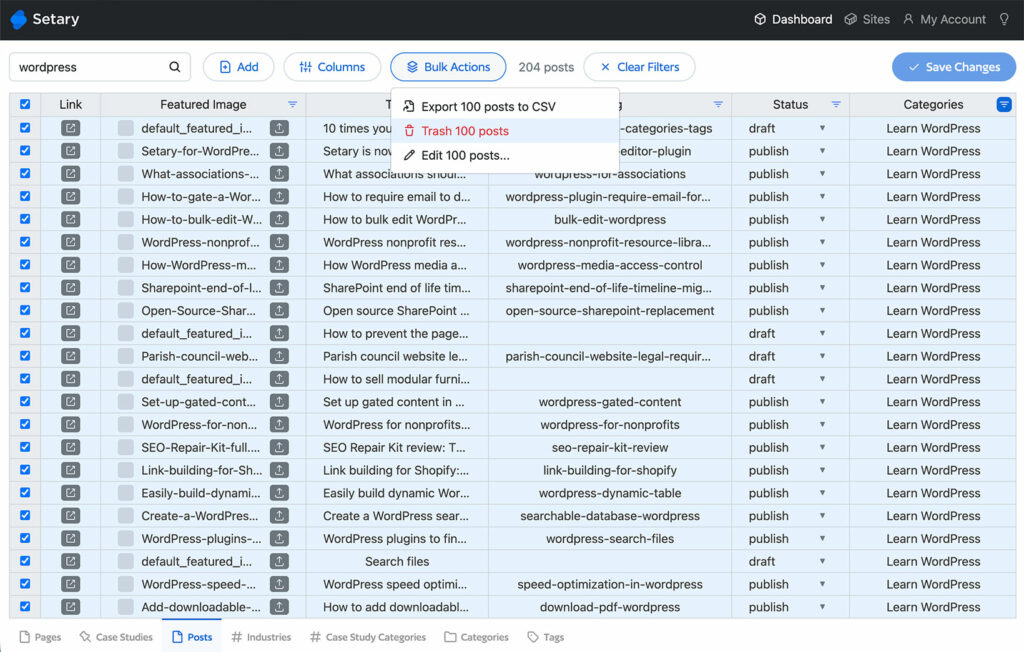Image resolution: width=1024 pixels, height=652 pixels.
Task: Upload featured image for What-associations-... row
Action: coord(279,174)
